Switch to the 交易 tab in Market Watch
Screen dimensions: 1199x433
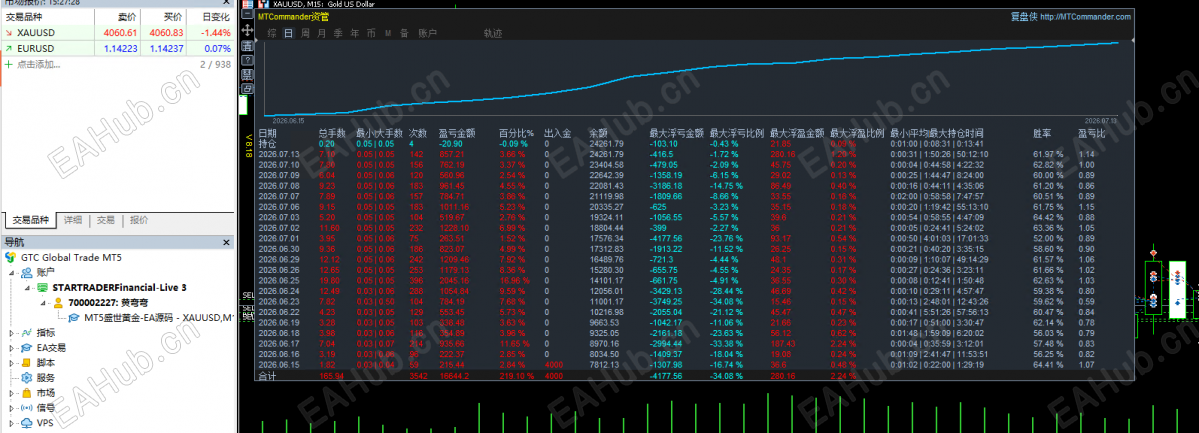[106, 220]
